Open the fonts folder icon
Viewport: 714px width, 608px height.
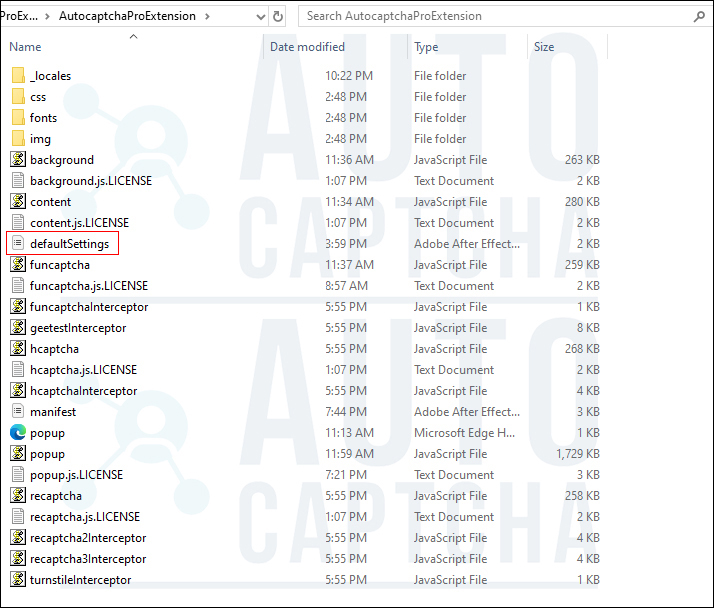18,118
